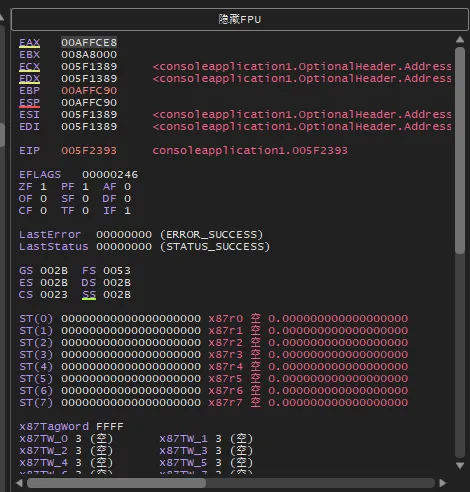Select the EBP register value 00AFFC90
Screen dimensions: 470x492
(x=89, y=91)
